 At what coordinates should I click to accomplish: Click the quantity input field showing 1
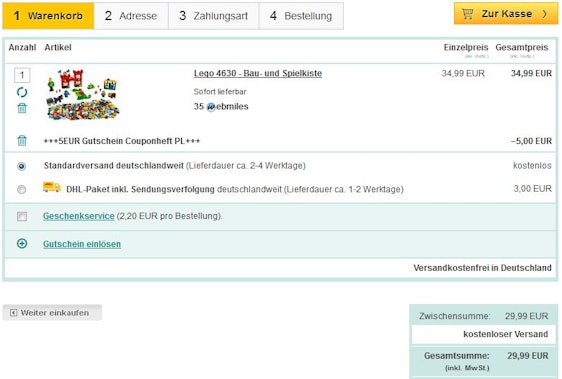pyautogui.click(x=22, y=75)
